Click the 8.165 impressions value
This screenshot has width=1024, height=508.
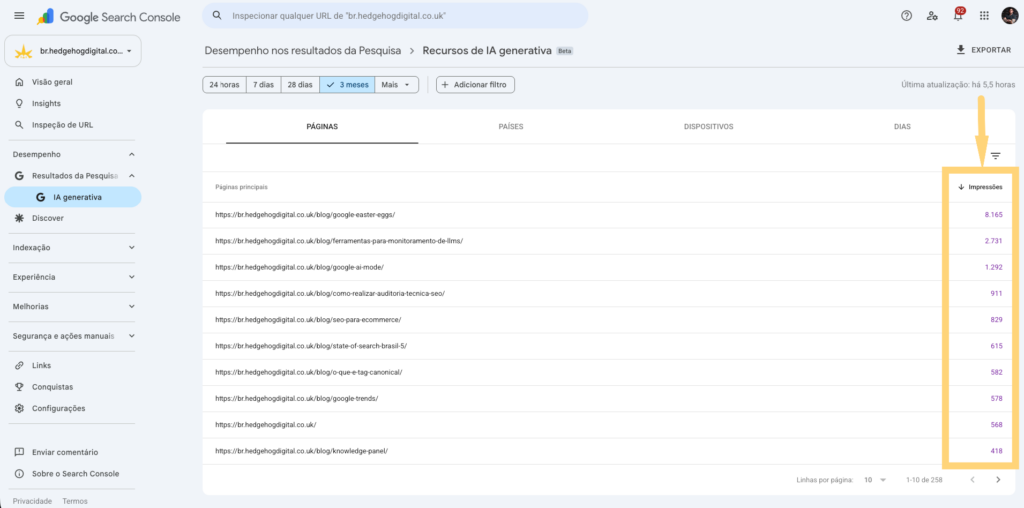(993, 214)
